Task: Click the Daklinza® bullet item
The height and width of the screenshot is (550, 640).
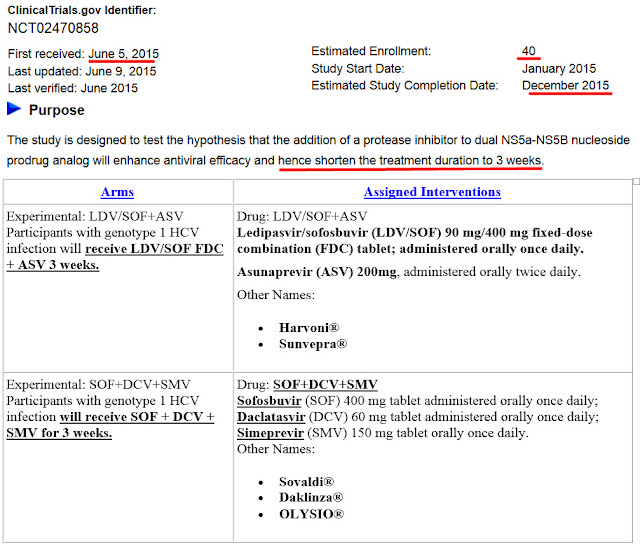Action: pos(311,497)
